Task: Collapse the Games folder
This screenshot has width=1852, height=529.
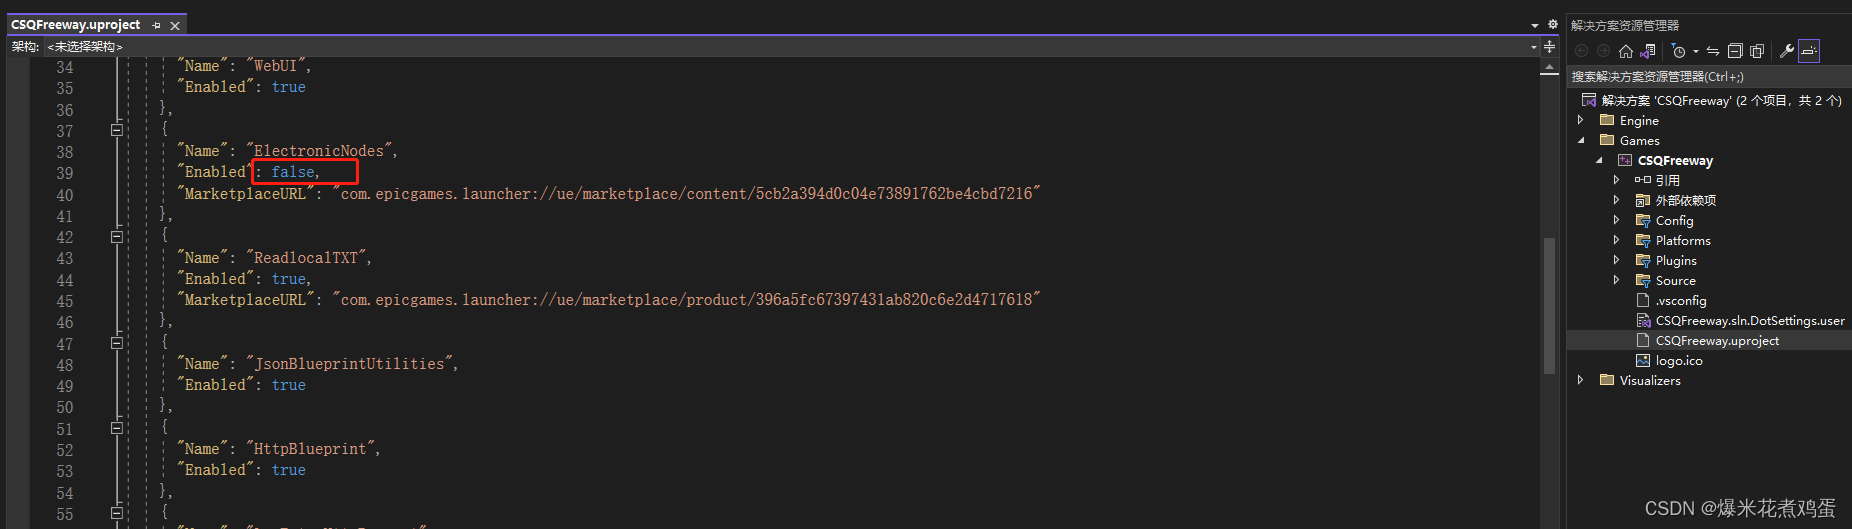Action: (1581, 140)
